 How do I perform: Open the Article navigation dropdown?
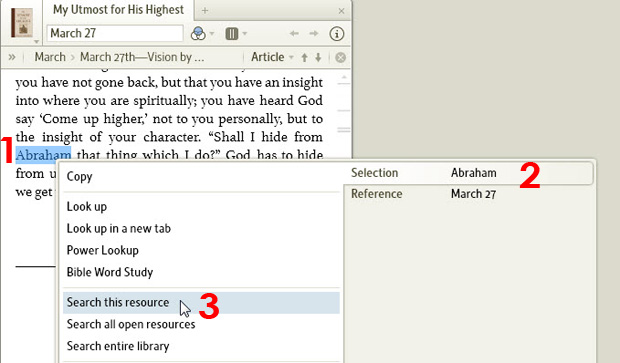click(x=272, y=57)
